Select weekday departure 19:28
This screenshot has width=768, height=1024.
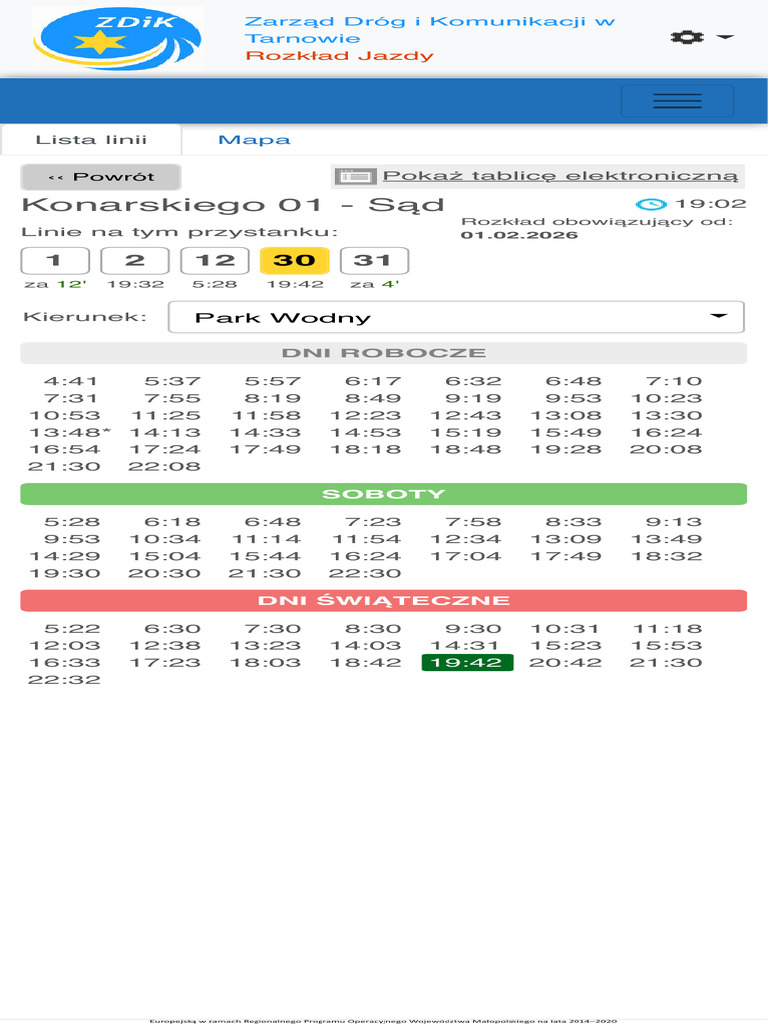click(x=566, y=450)
